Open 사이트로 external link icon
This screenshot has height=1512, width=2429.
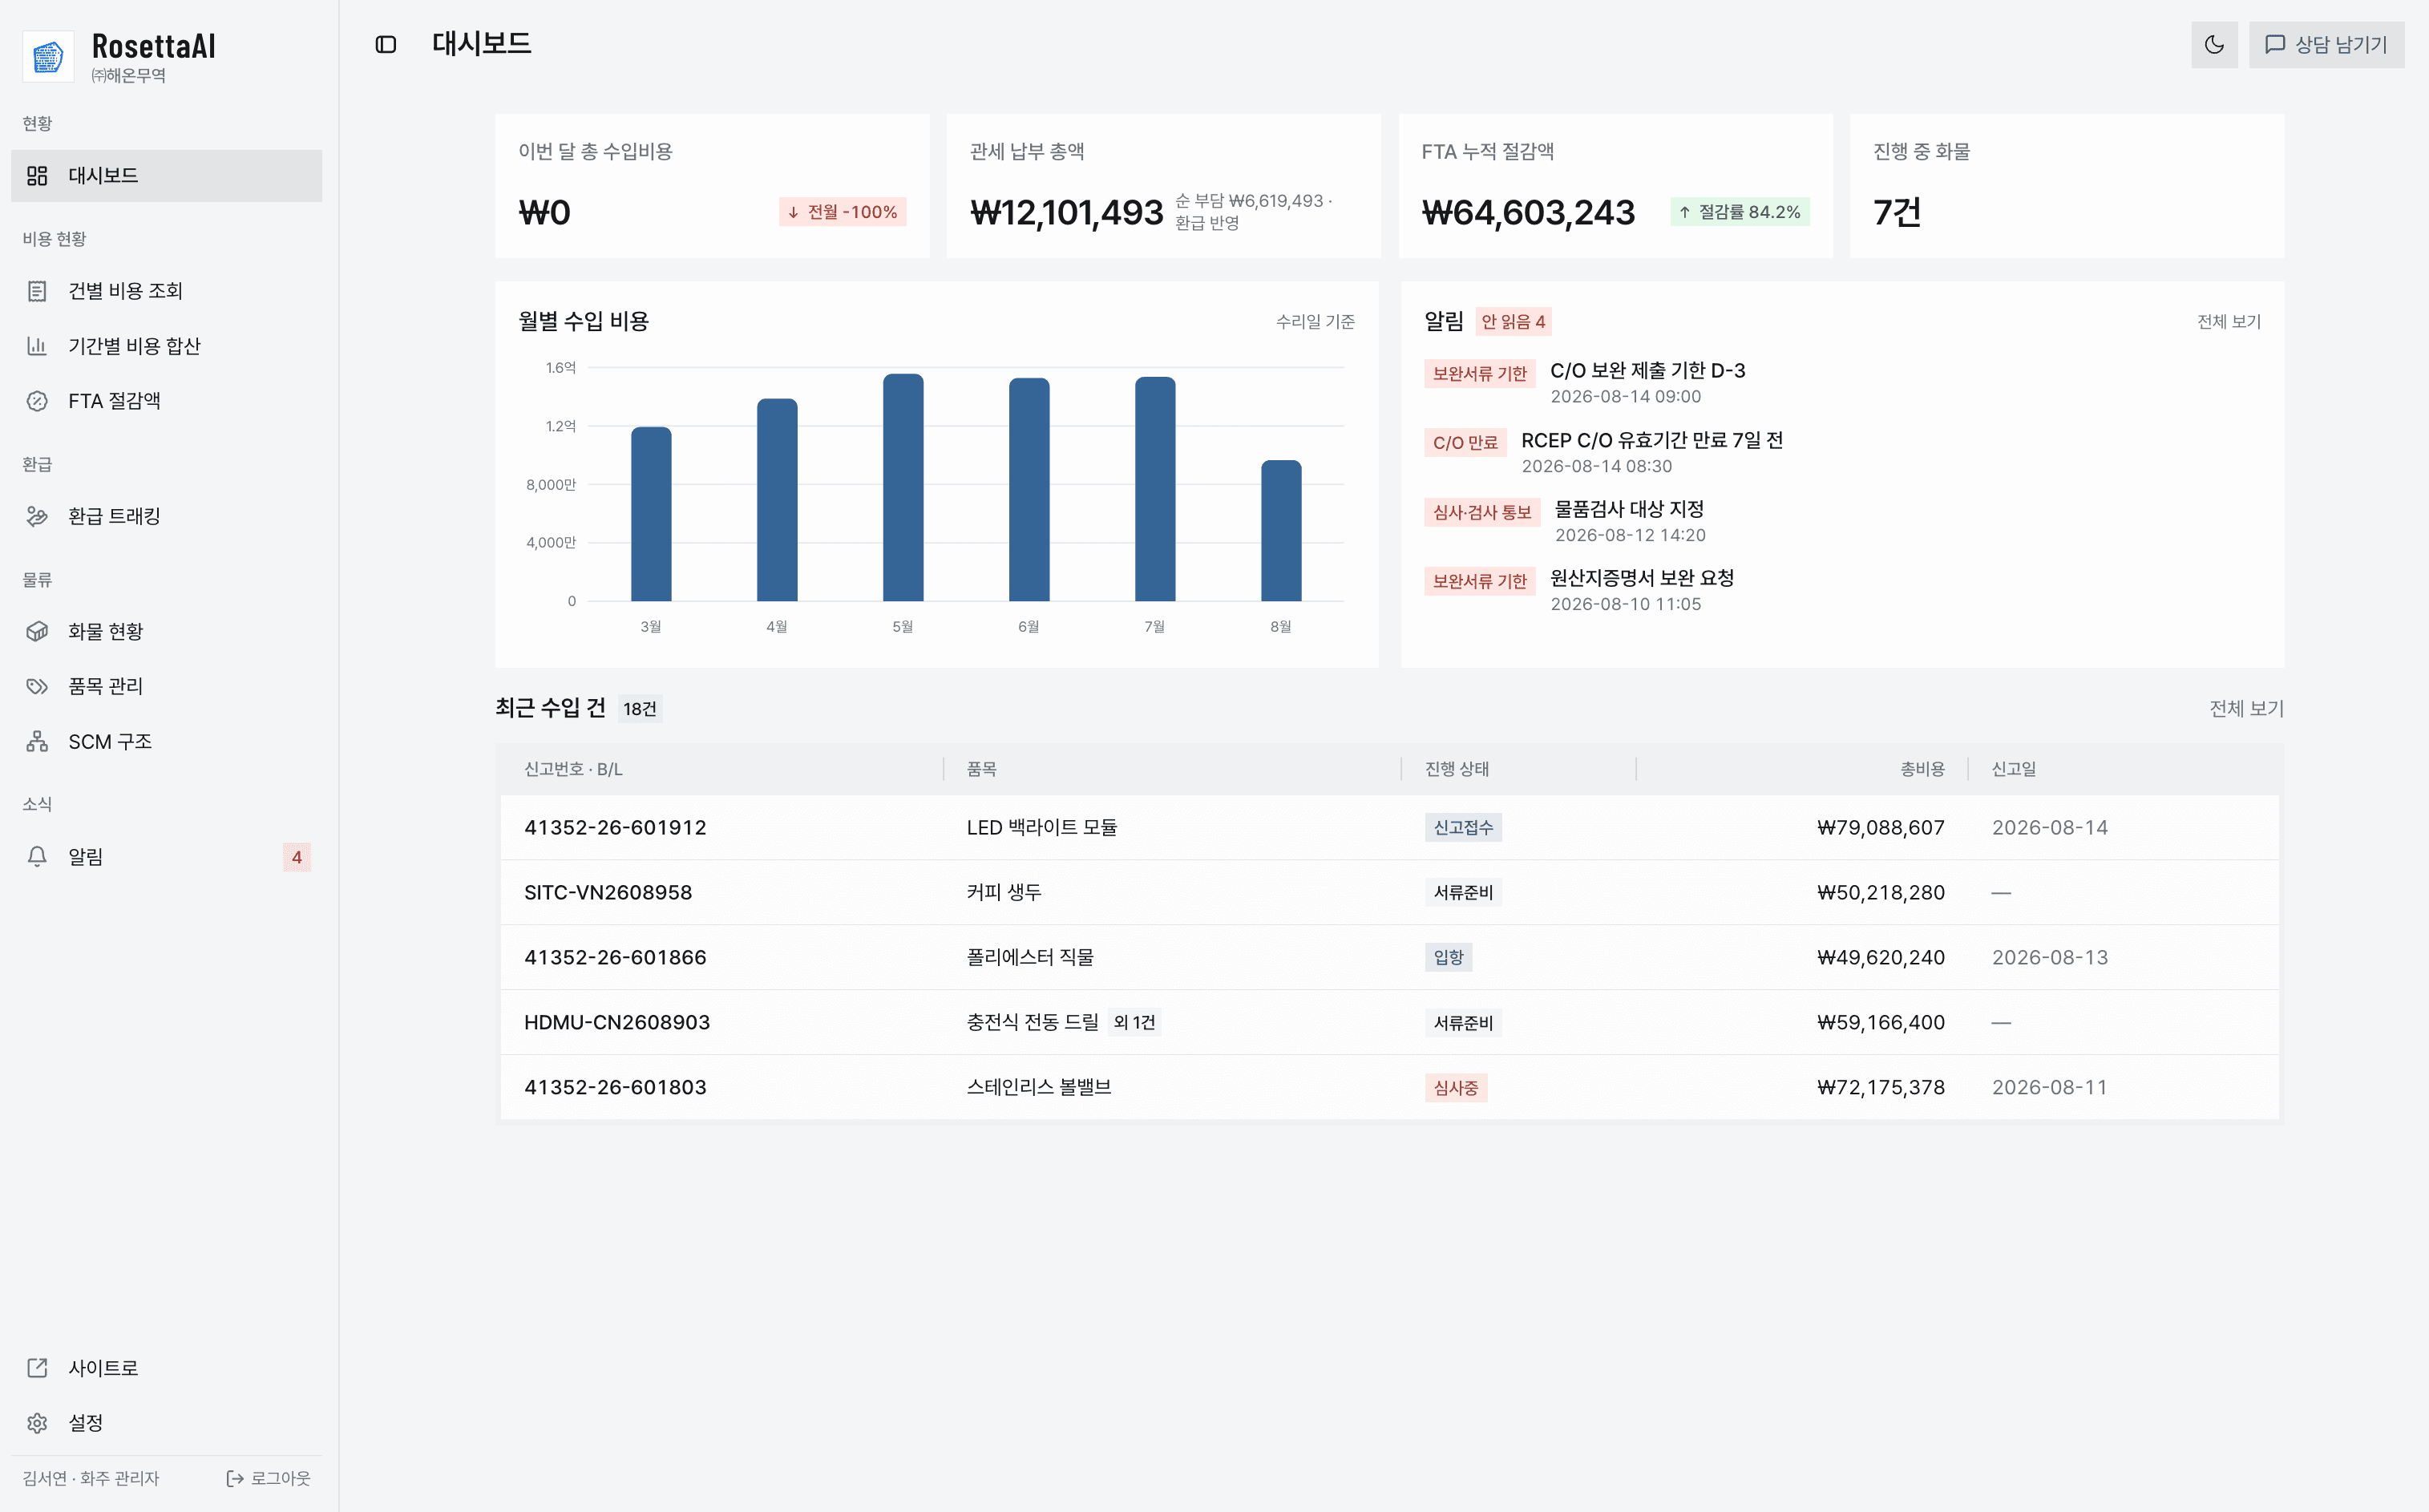(37, 1368)
